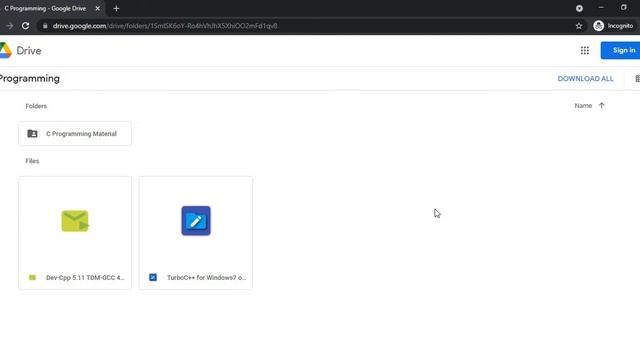Image resolution: width=640 pixels, height=360 pixels.
Task: Click DOWNLOAD ALL
Action: point(585,79)
